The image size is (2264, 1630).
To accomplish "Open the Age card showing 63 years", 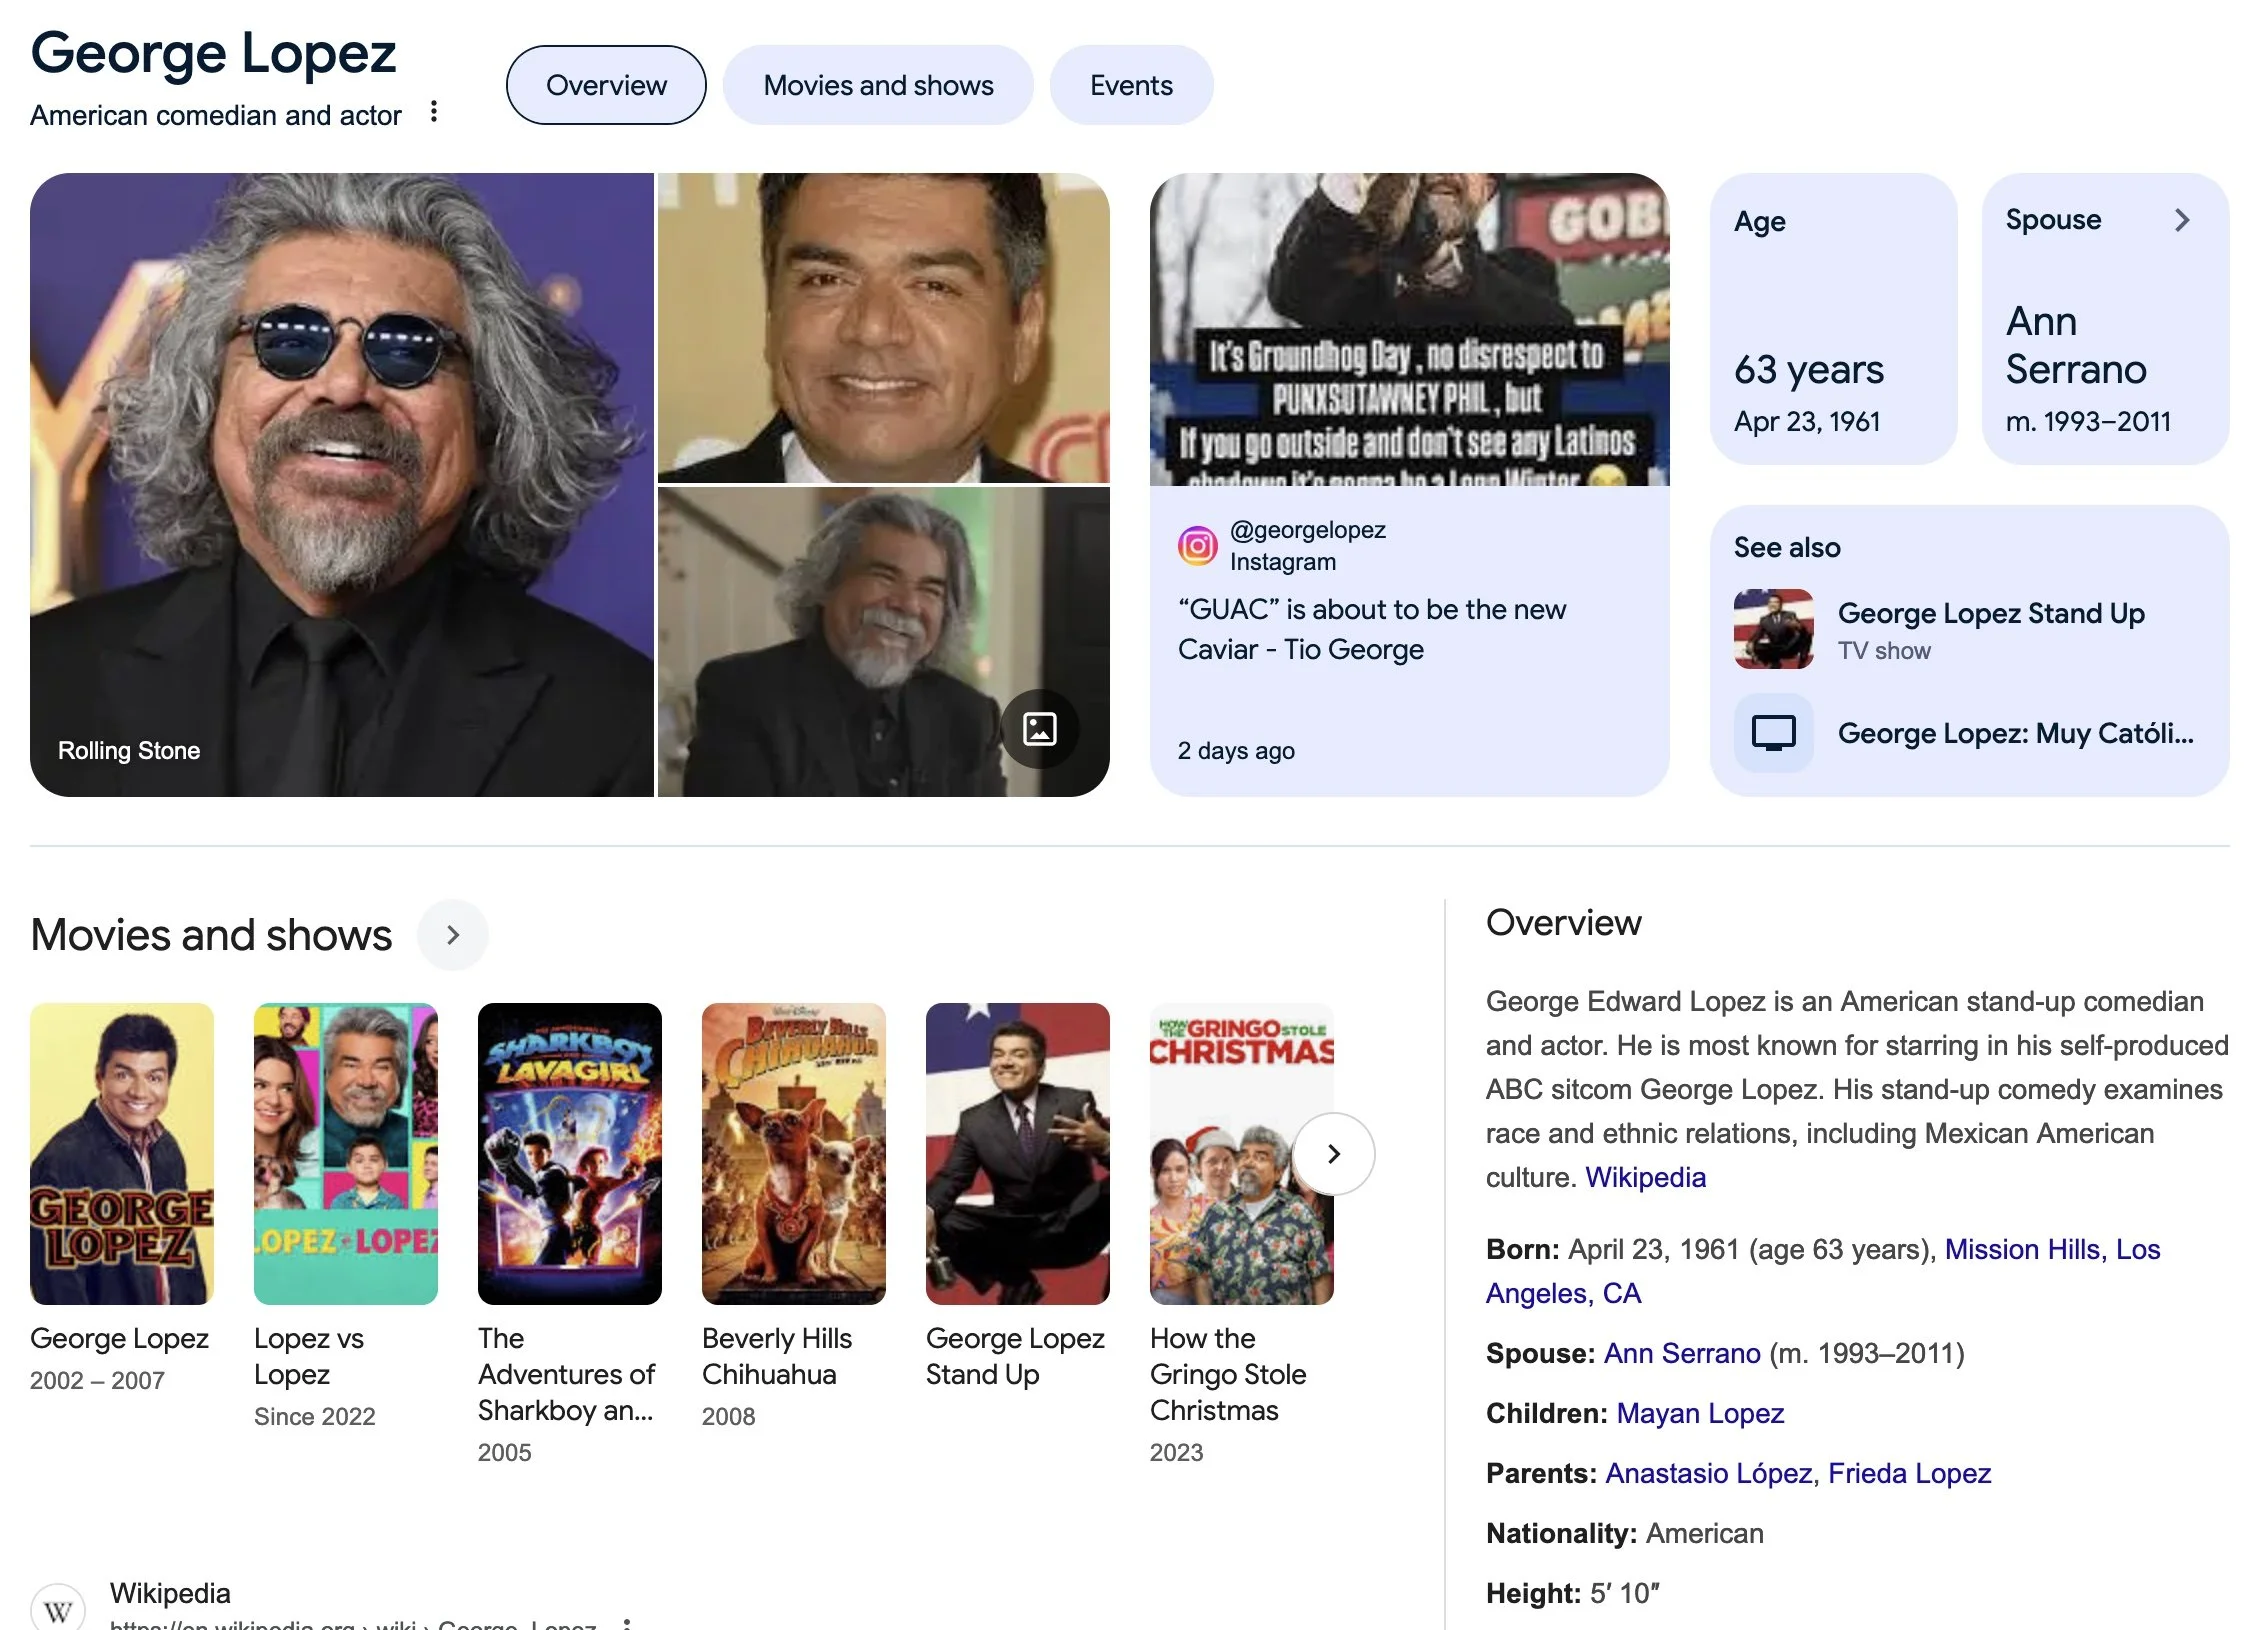I will pyautogui.click(x=1832, y=319).
